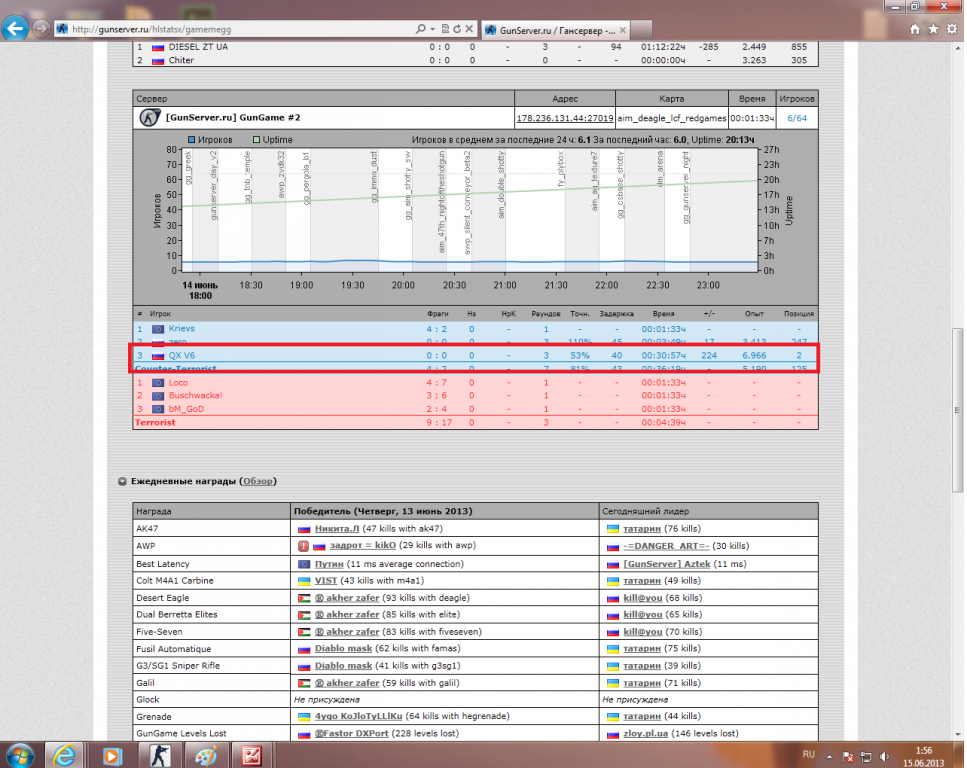Viewport: 967px width, 768px height.
Task: Collapse the Ежедневные награды section
Action: (122, 481)
